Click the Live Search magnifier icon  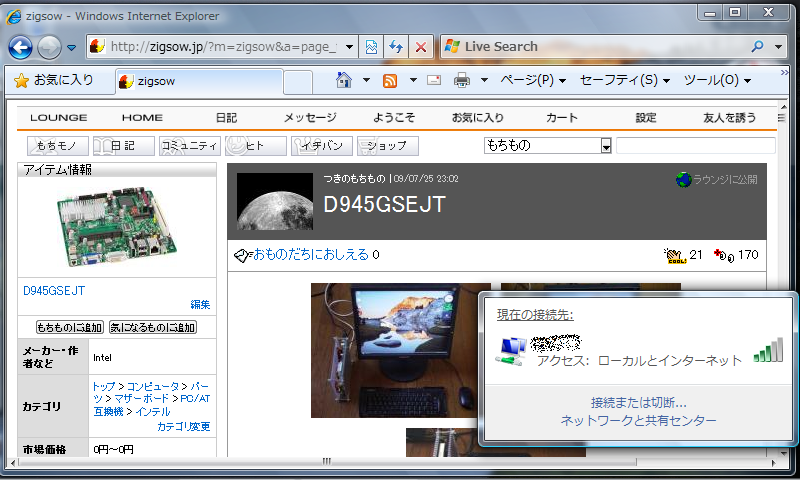point(758,46)
